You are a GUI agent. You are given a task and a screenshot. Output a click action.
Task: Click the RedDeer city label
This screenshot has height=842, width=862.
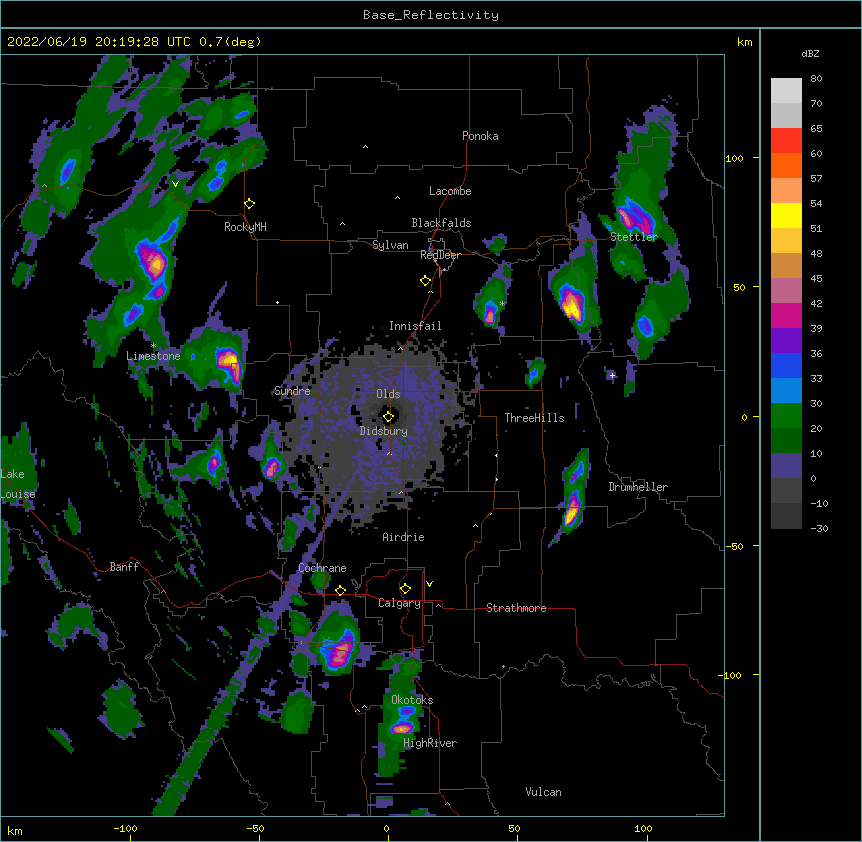click(440, 255)
